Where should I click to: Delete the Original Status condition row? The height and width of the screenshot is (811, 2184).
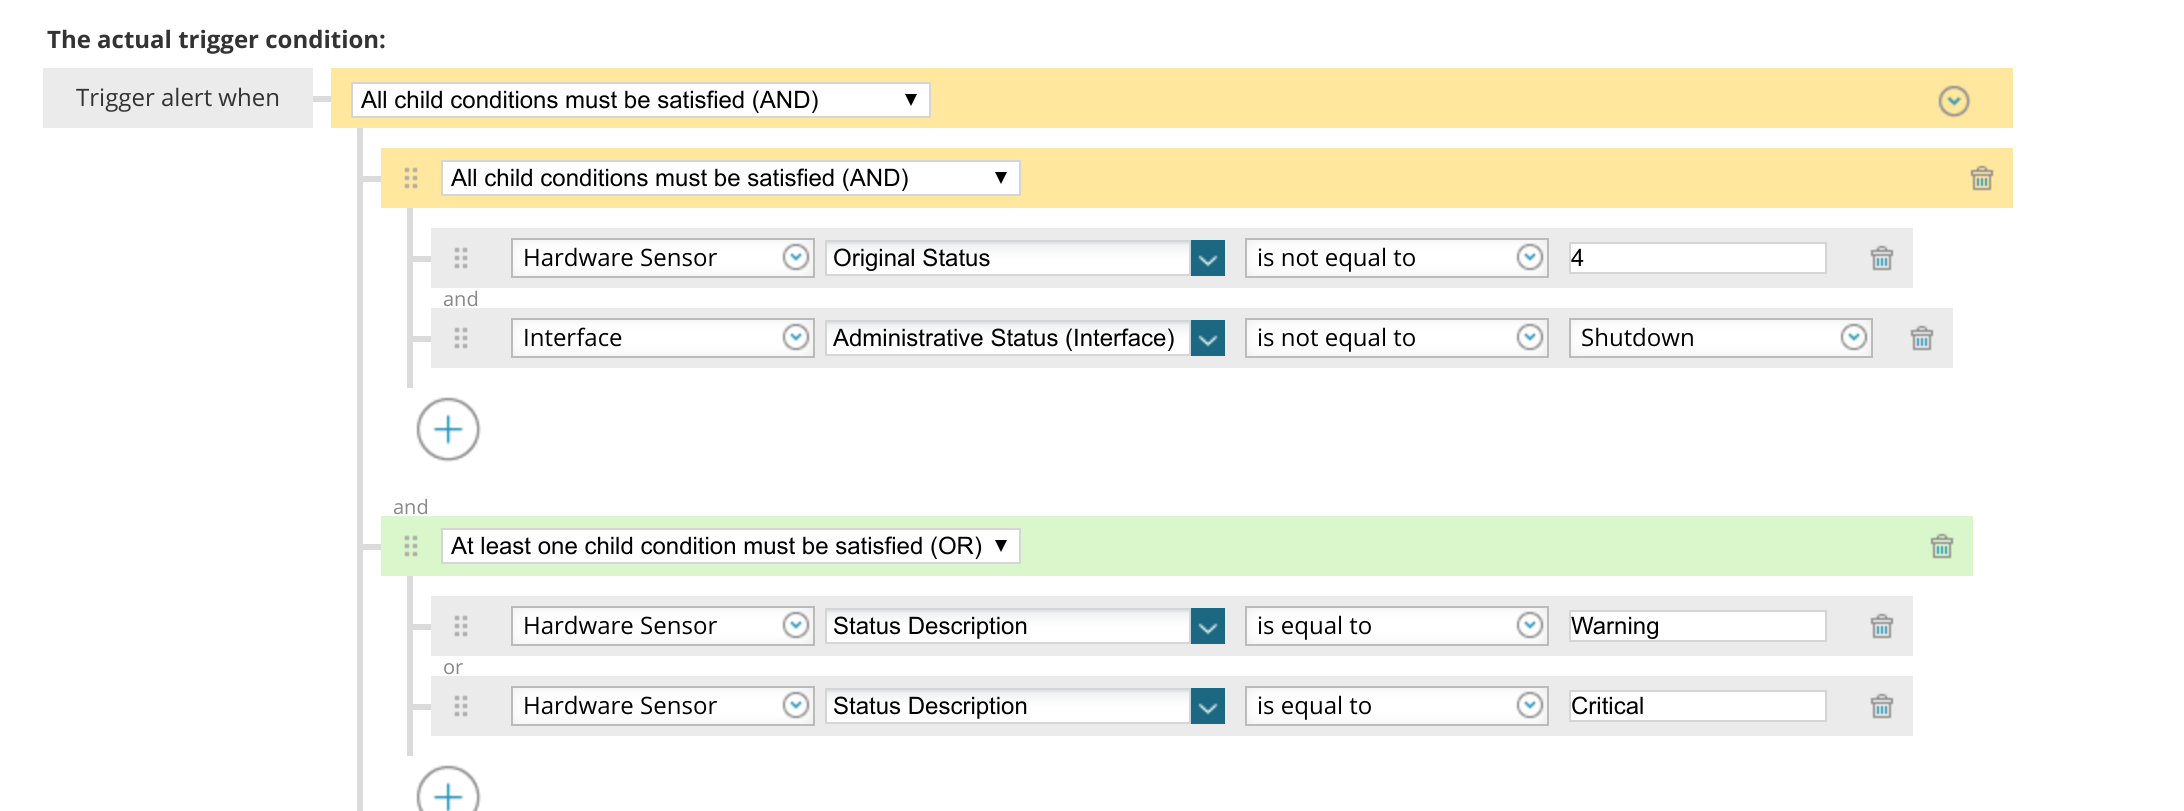(x=1881, y=258)
